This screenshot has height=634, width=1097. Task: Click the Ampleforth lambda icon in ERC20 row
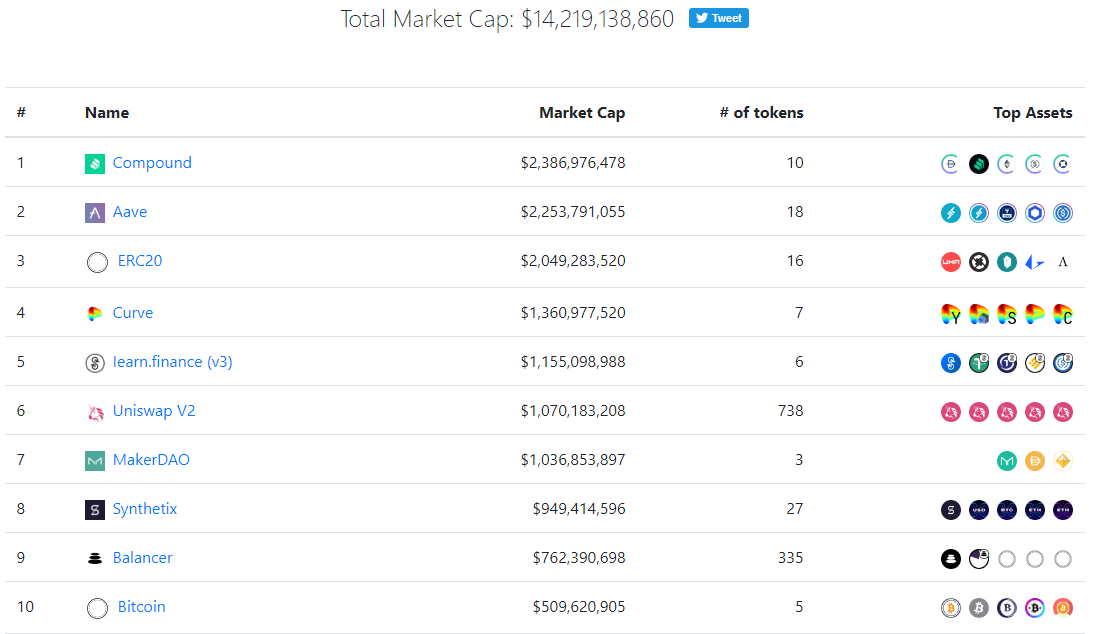point(1063,262)
